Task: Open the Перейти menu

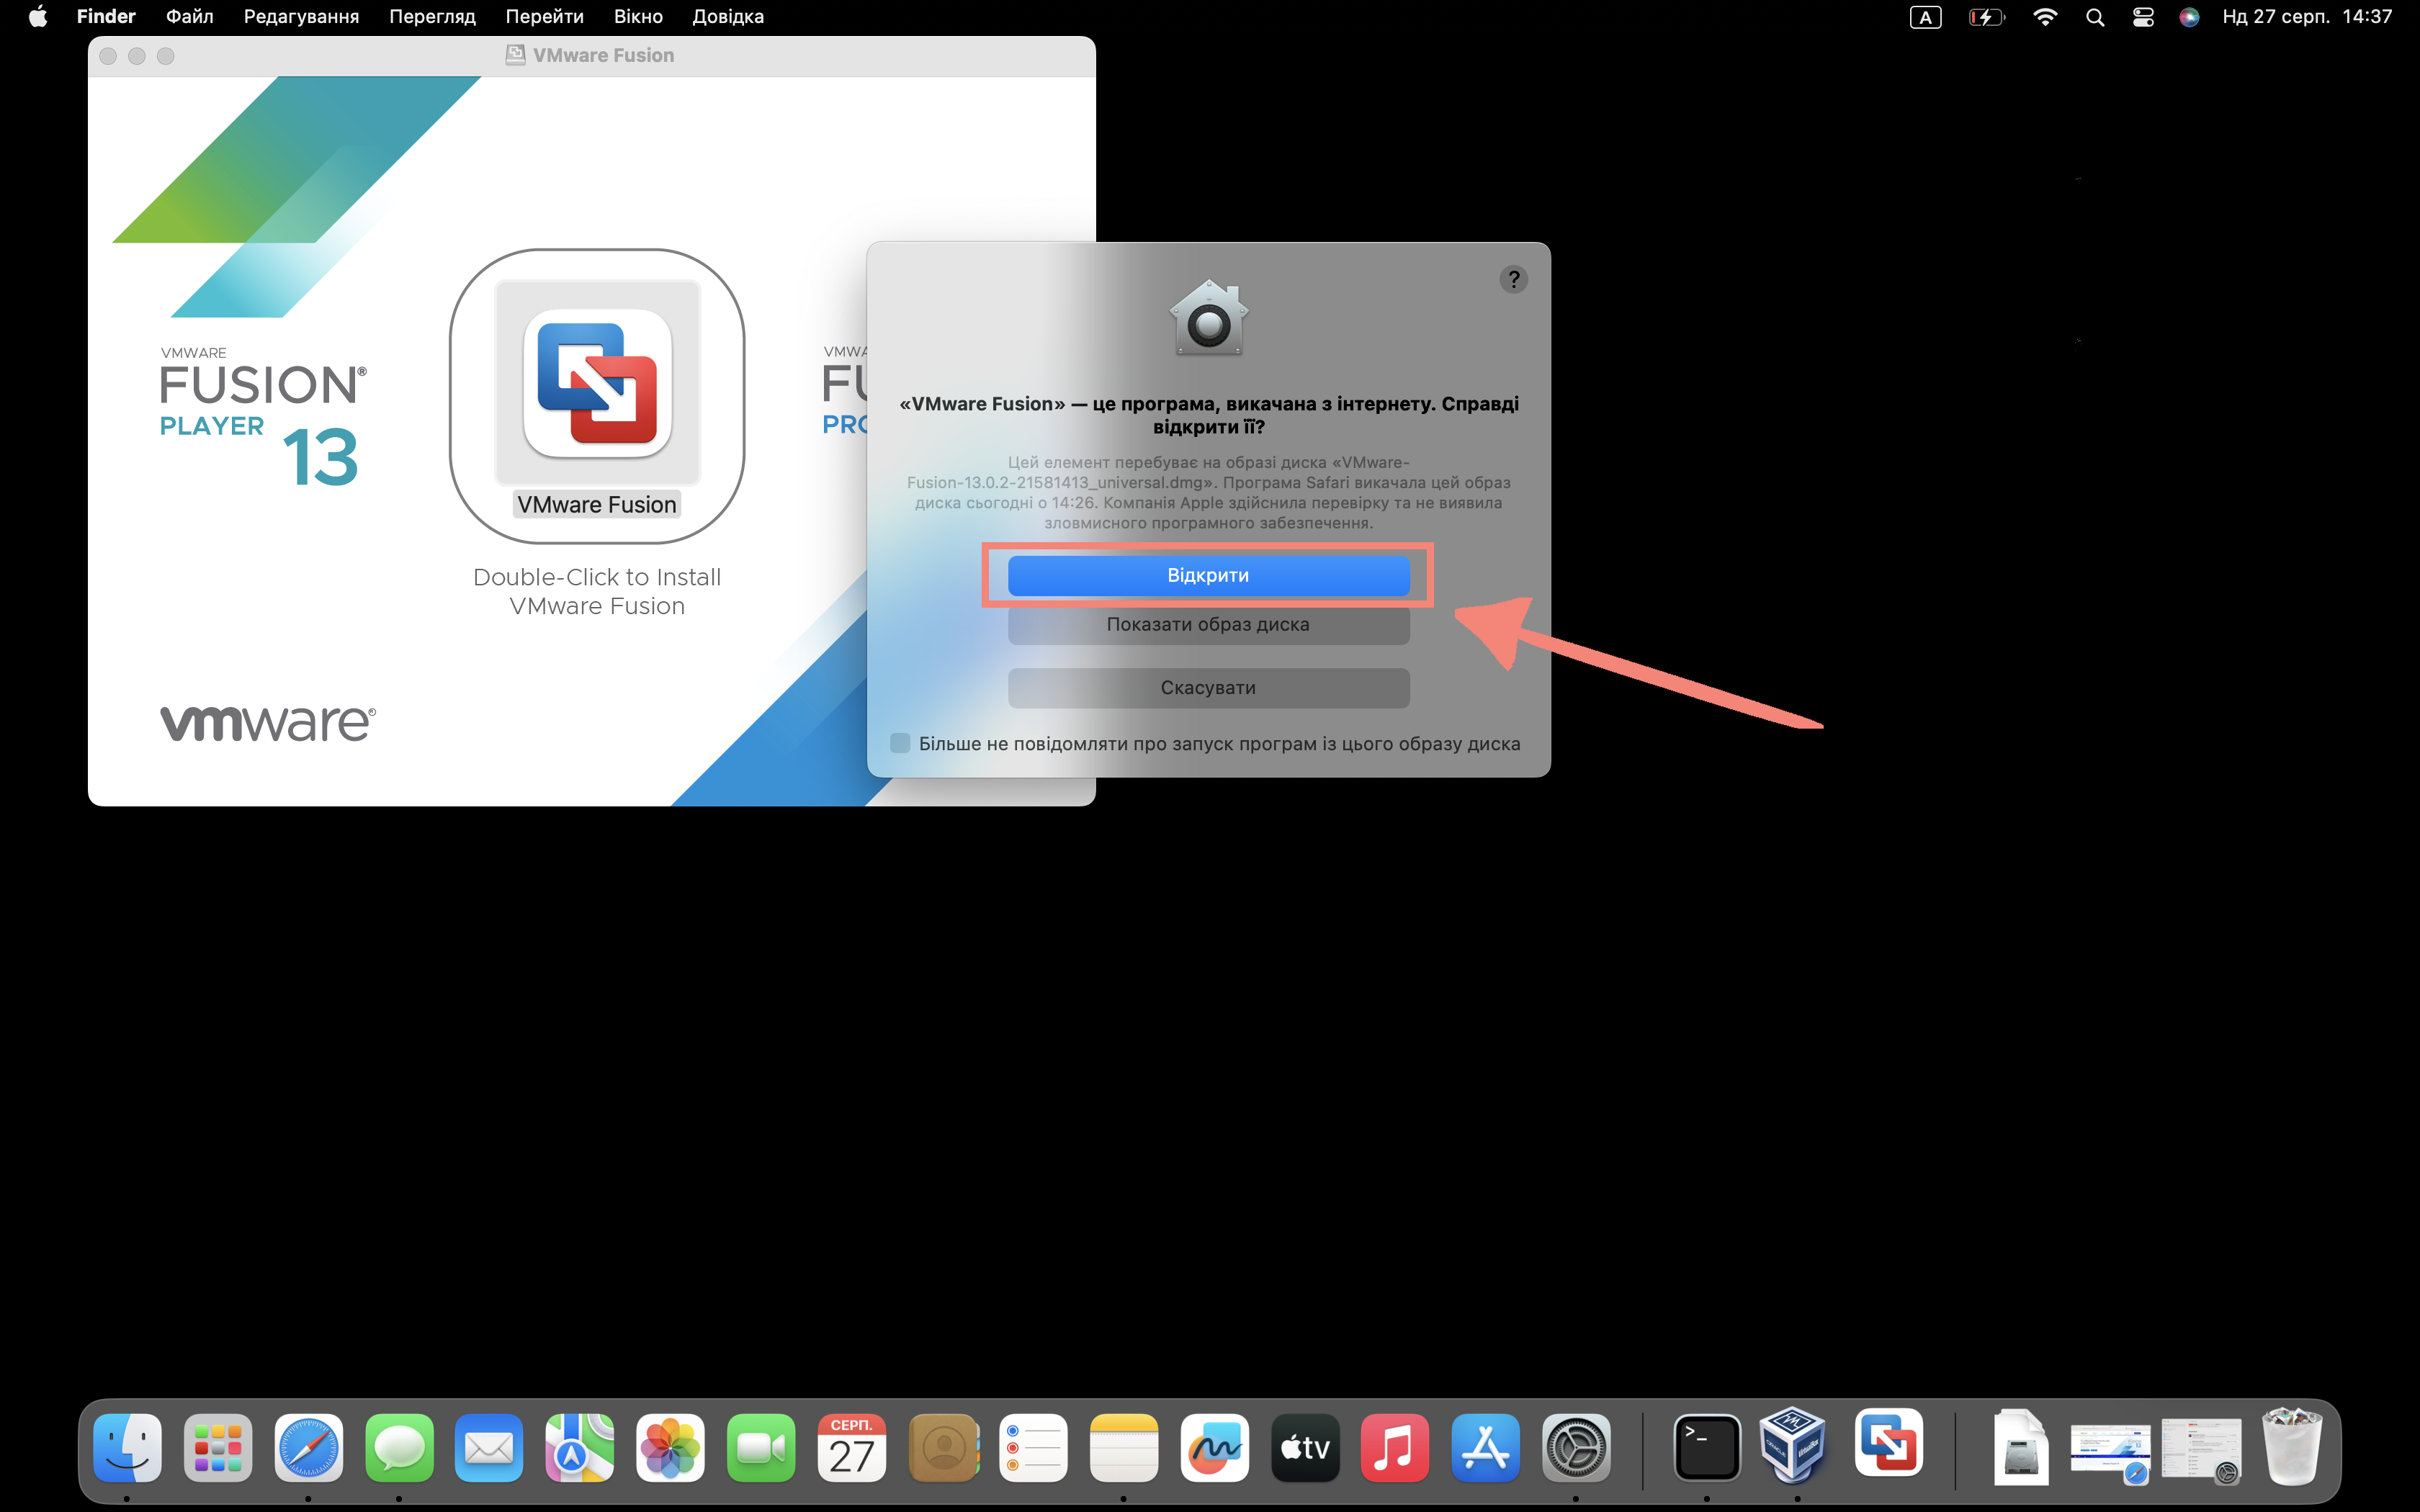Action: (x=544, y=17)
